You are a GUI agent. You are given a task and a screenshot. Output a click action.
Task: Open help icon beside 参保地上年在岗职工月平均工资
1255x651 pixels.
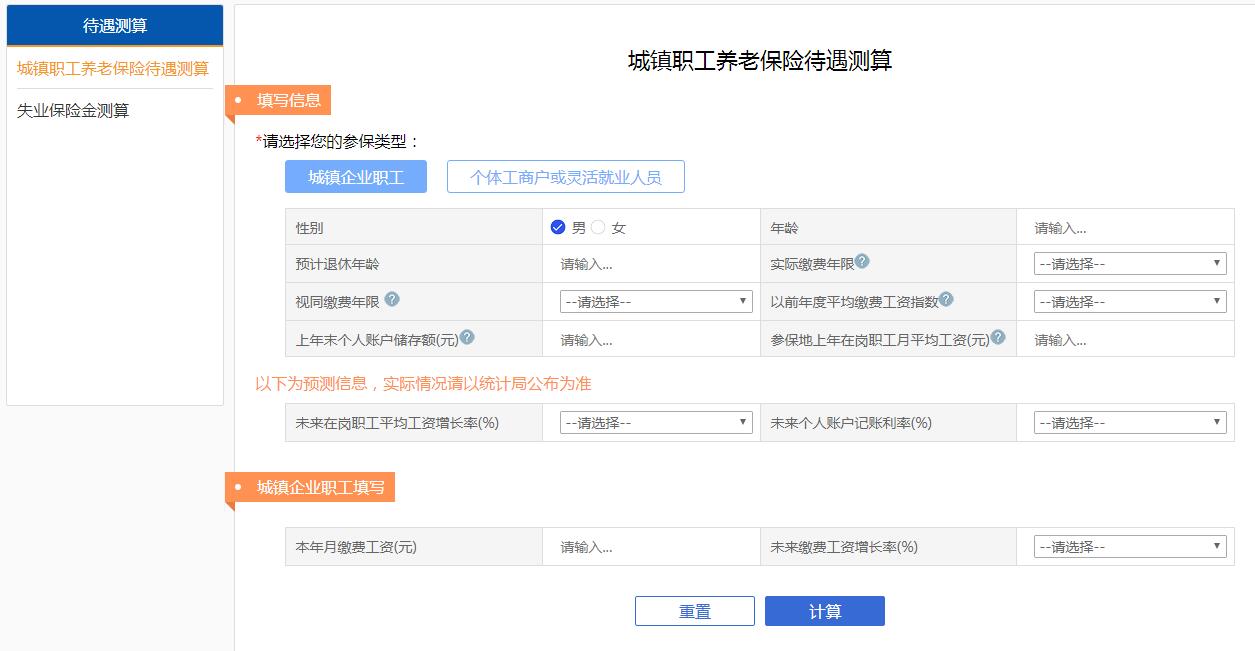[x=997, y=338]
